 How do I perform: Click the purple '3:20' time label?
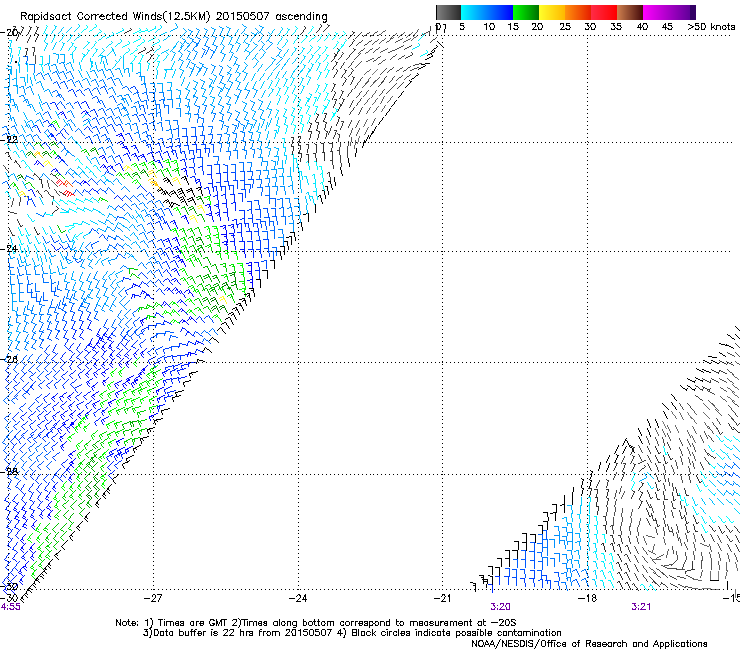coord(500,607)
